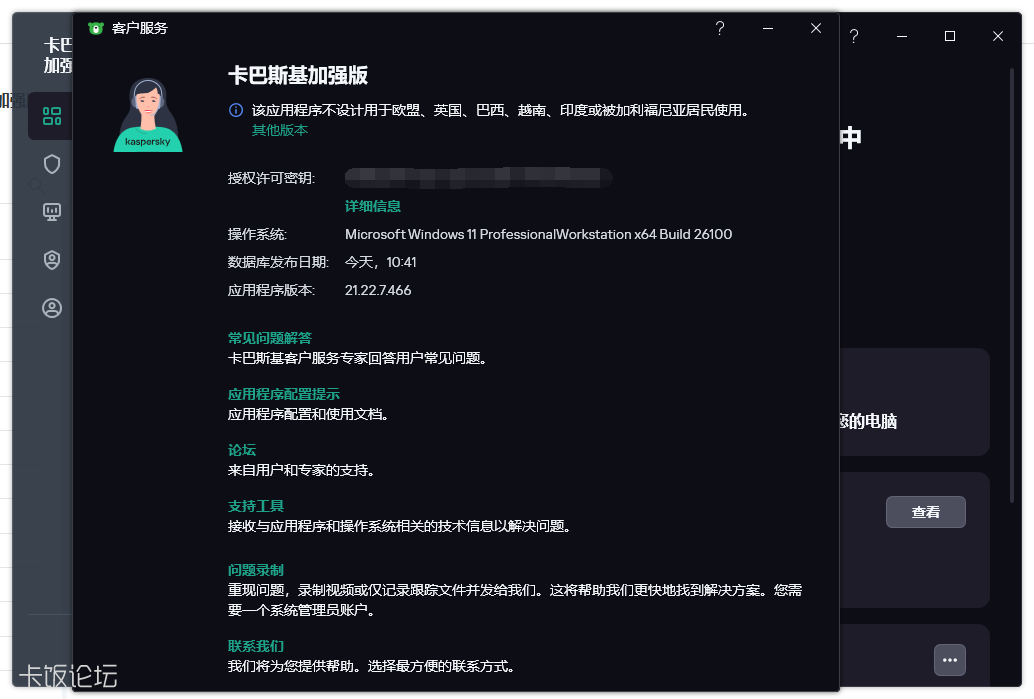1034x699 pixels.
Task: Open the 论坛 link
Action: click(241, 450)
